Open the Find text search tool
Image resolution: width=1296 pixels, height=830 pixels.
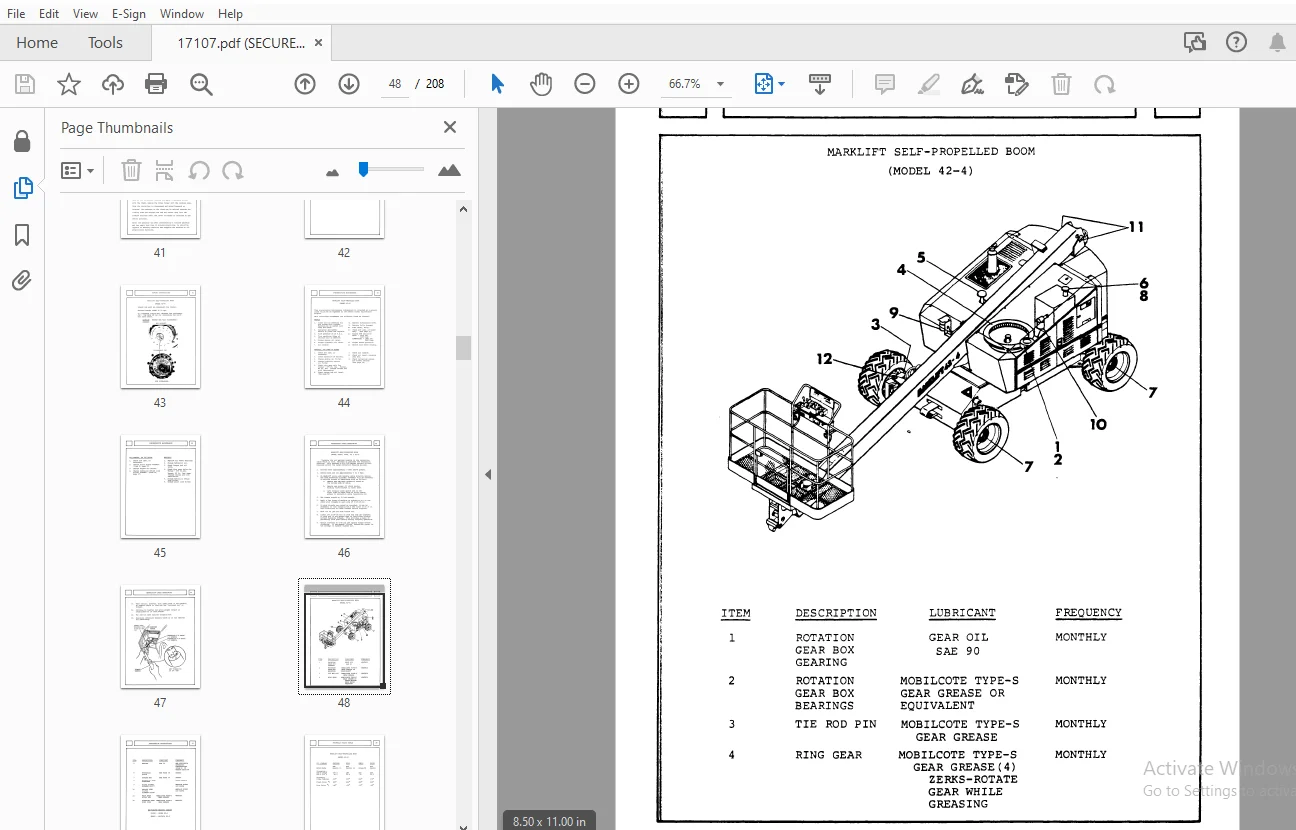coord(201,84)
